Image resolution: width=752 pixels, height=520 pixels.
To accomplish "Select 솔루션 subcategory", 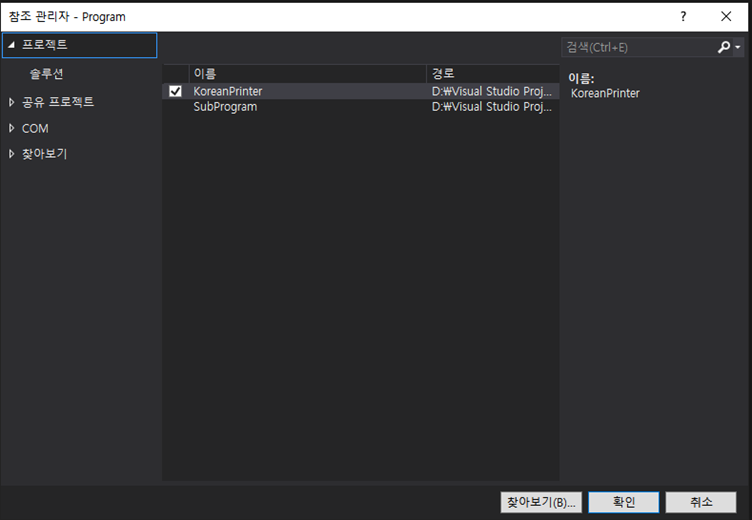I will 47,74.
